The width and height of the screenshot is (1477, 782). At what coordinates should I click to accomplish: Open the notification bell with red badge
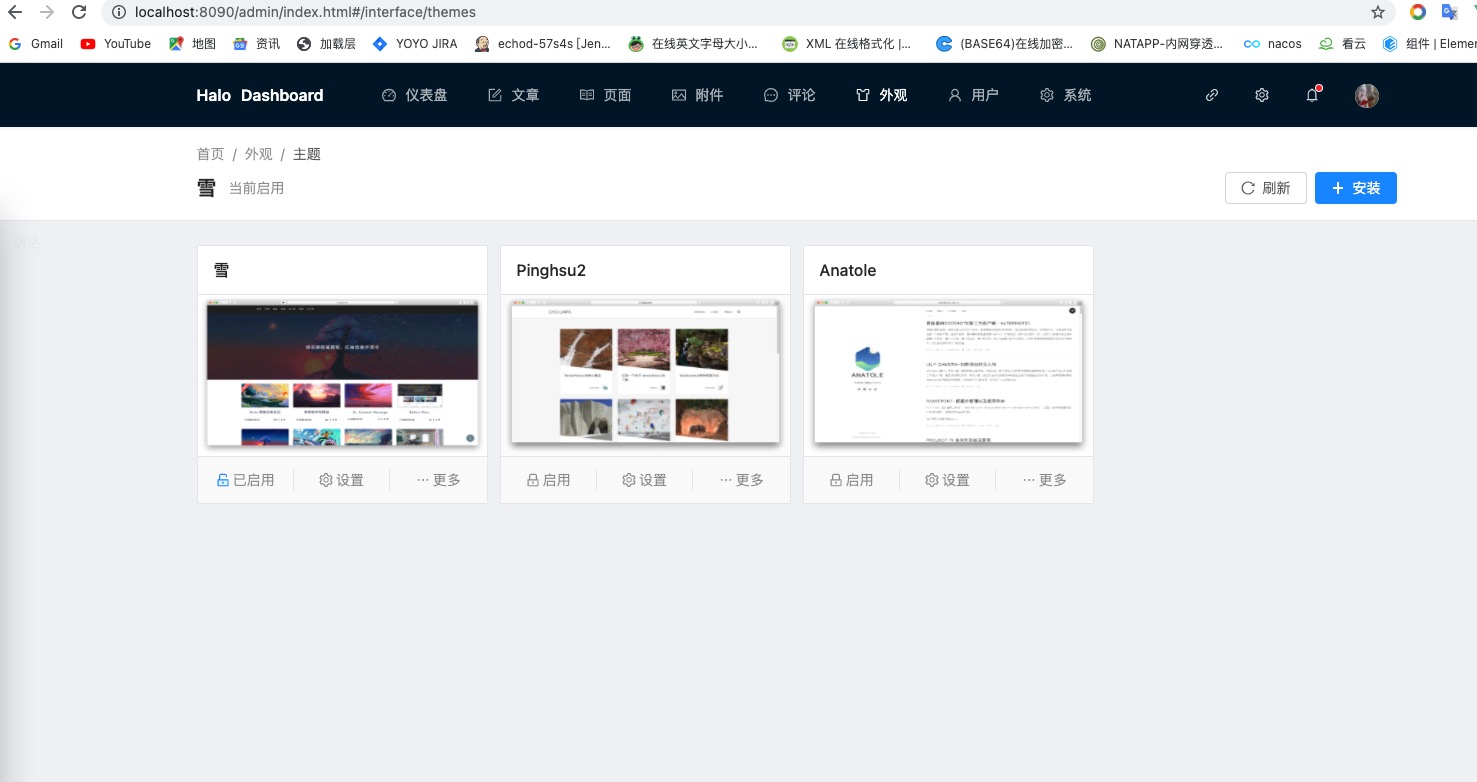coord(1311,95)
